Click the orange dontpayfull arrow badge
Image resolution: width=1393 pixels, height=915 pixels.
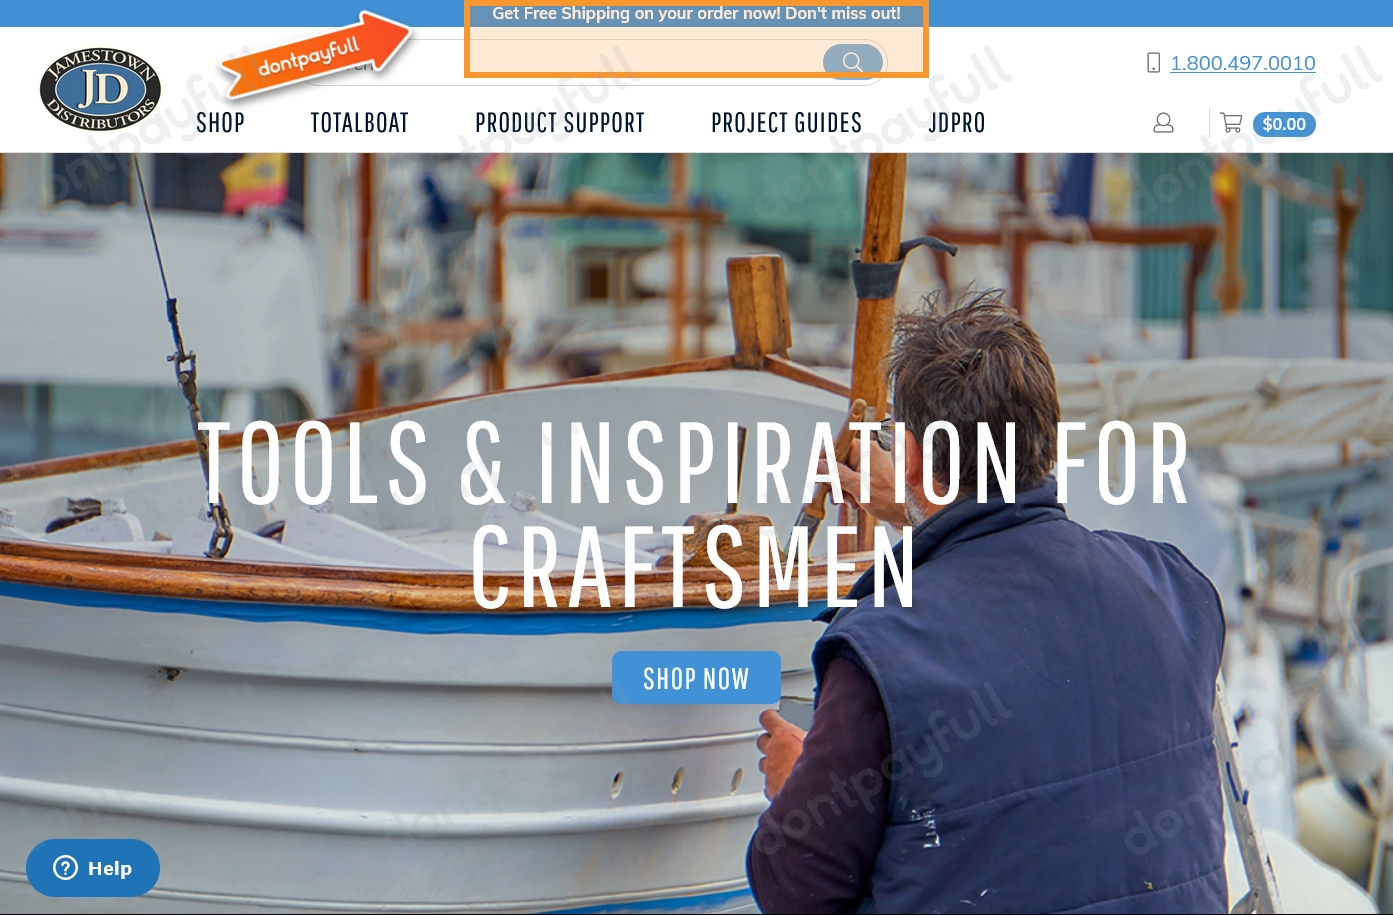pyautogui.click(x=315, y=56)
